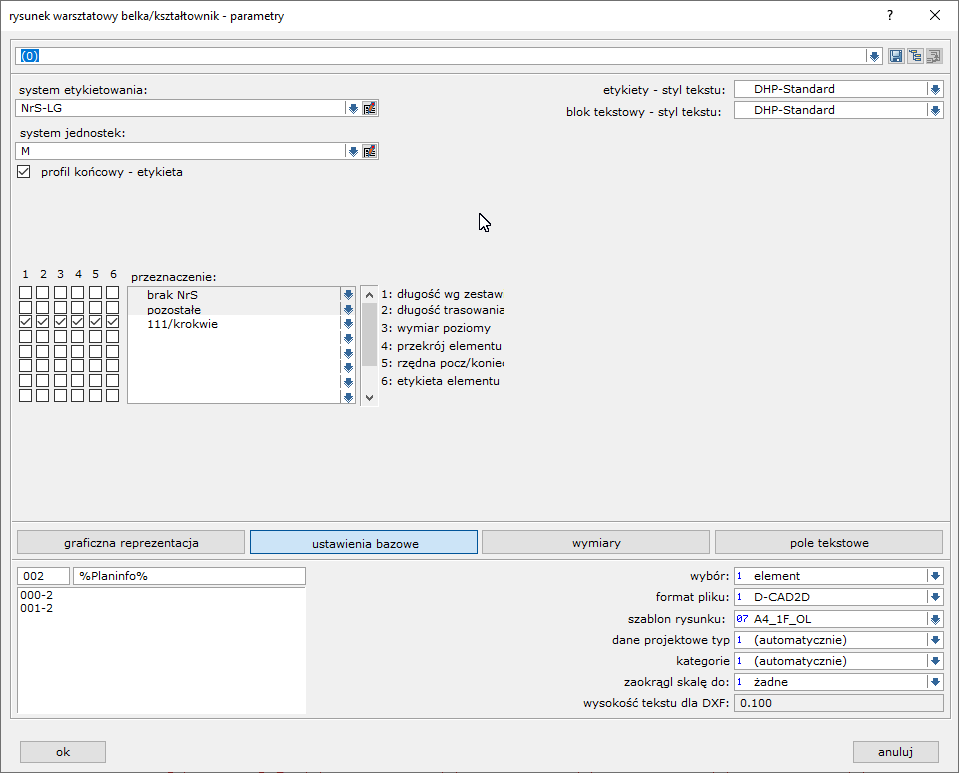Expand the top (0) preset dropdown arrow
The image size is (959, 773).
coord(874,56)
